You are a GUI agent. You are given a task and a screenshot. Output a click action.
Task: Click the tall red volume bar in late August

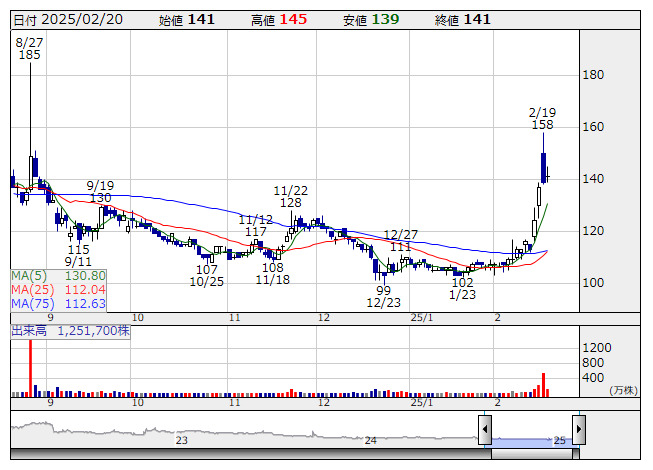coord(30,368)
